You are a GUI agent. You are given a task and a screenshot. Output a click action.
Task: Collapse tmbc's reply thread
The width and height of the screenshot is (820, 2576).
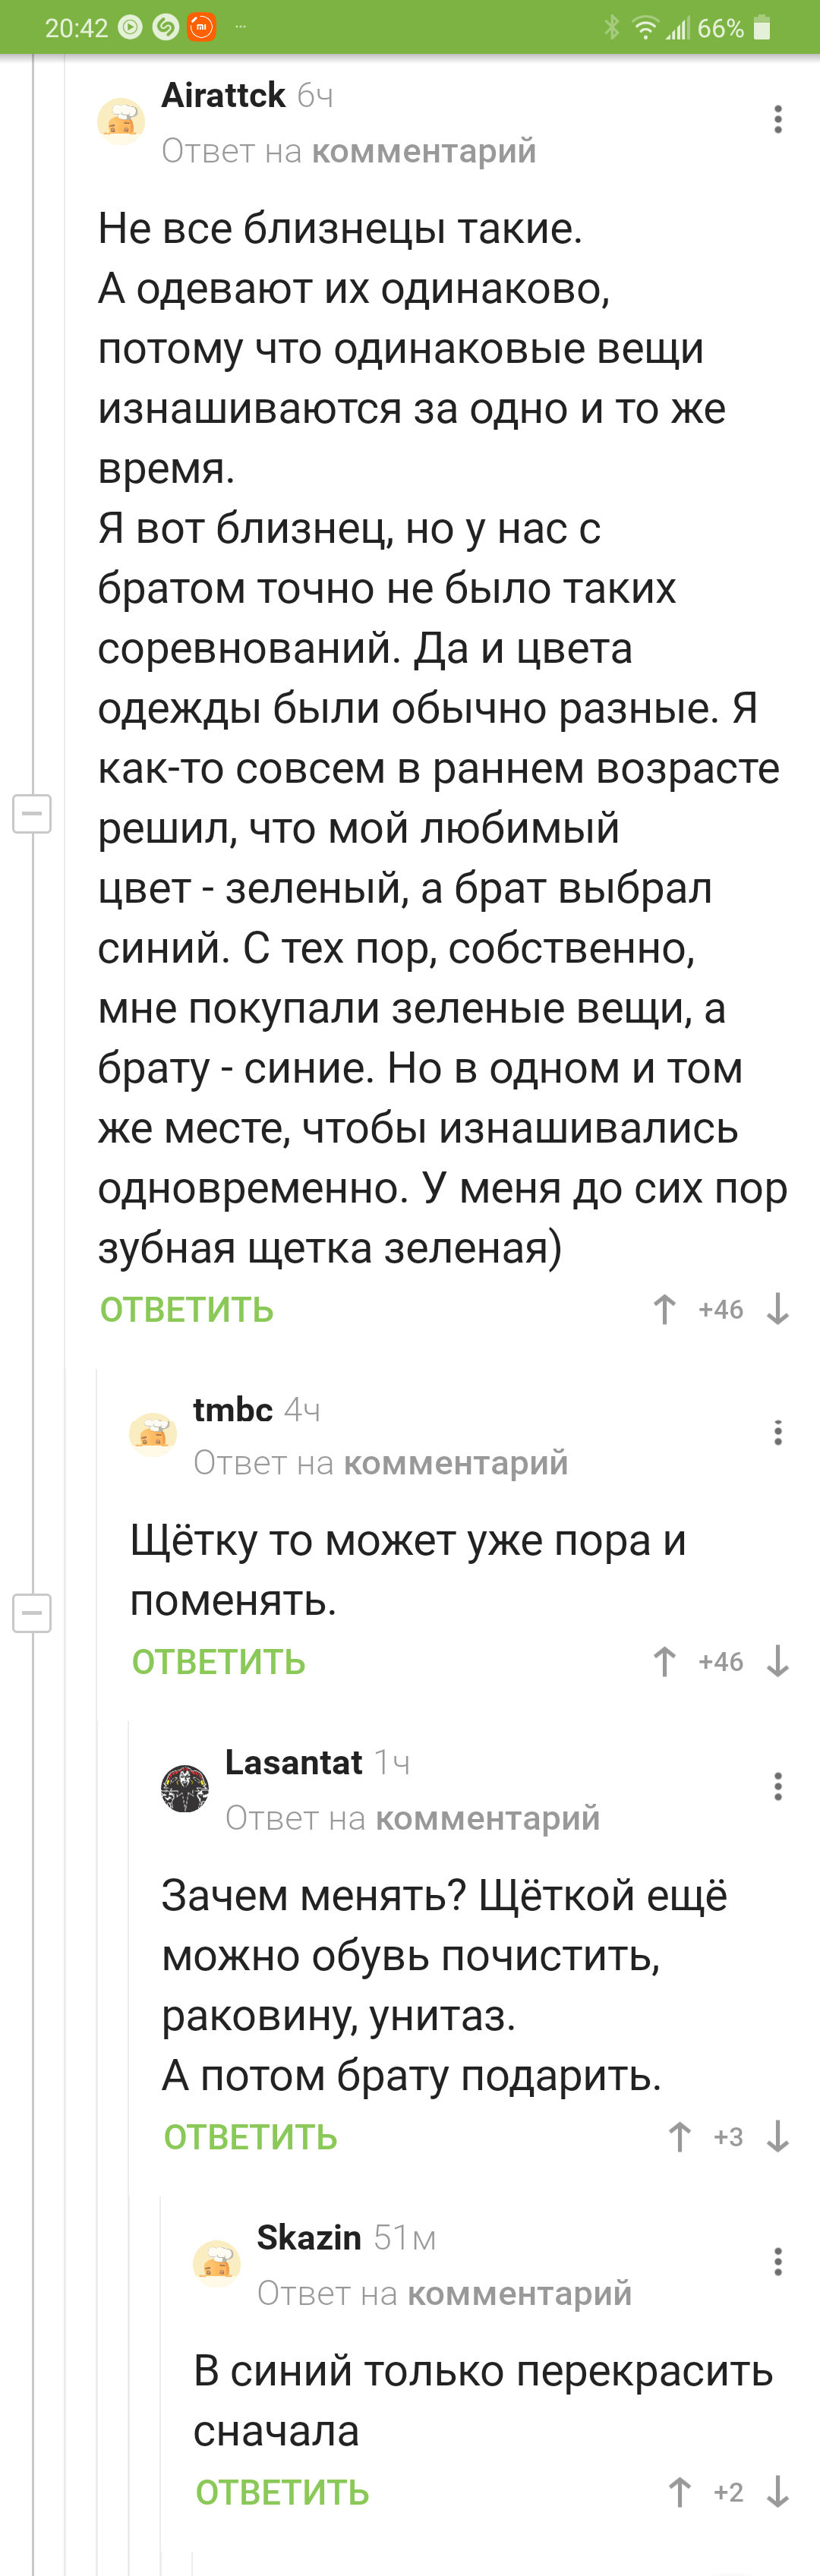pos(32,1612)
